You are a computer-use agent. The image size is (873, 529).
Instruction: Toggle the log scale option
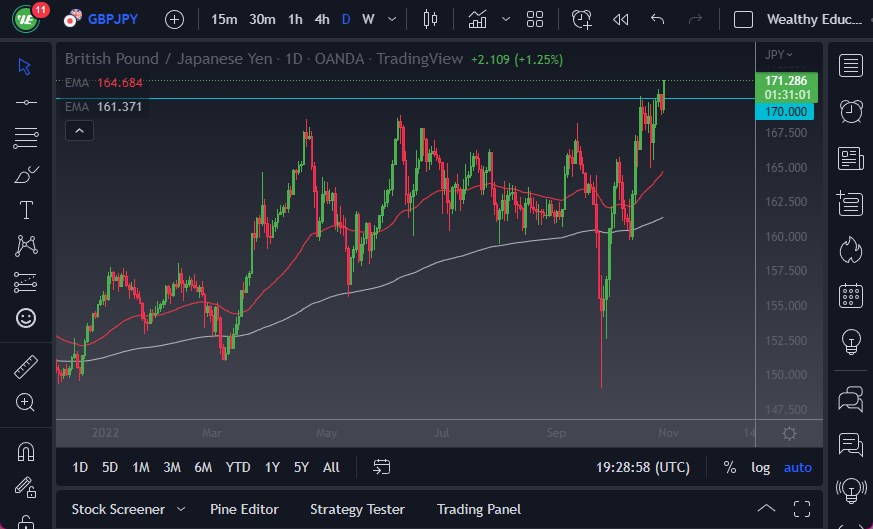tap(761, 467)
